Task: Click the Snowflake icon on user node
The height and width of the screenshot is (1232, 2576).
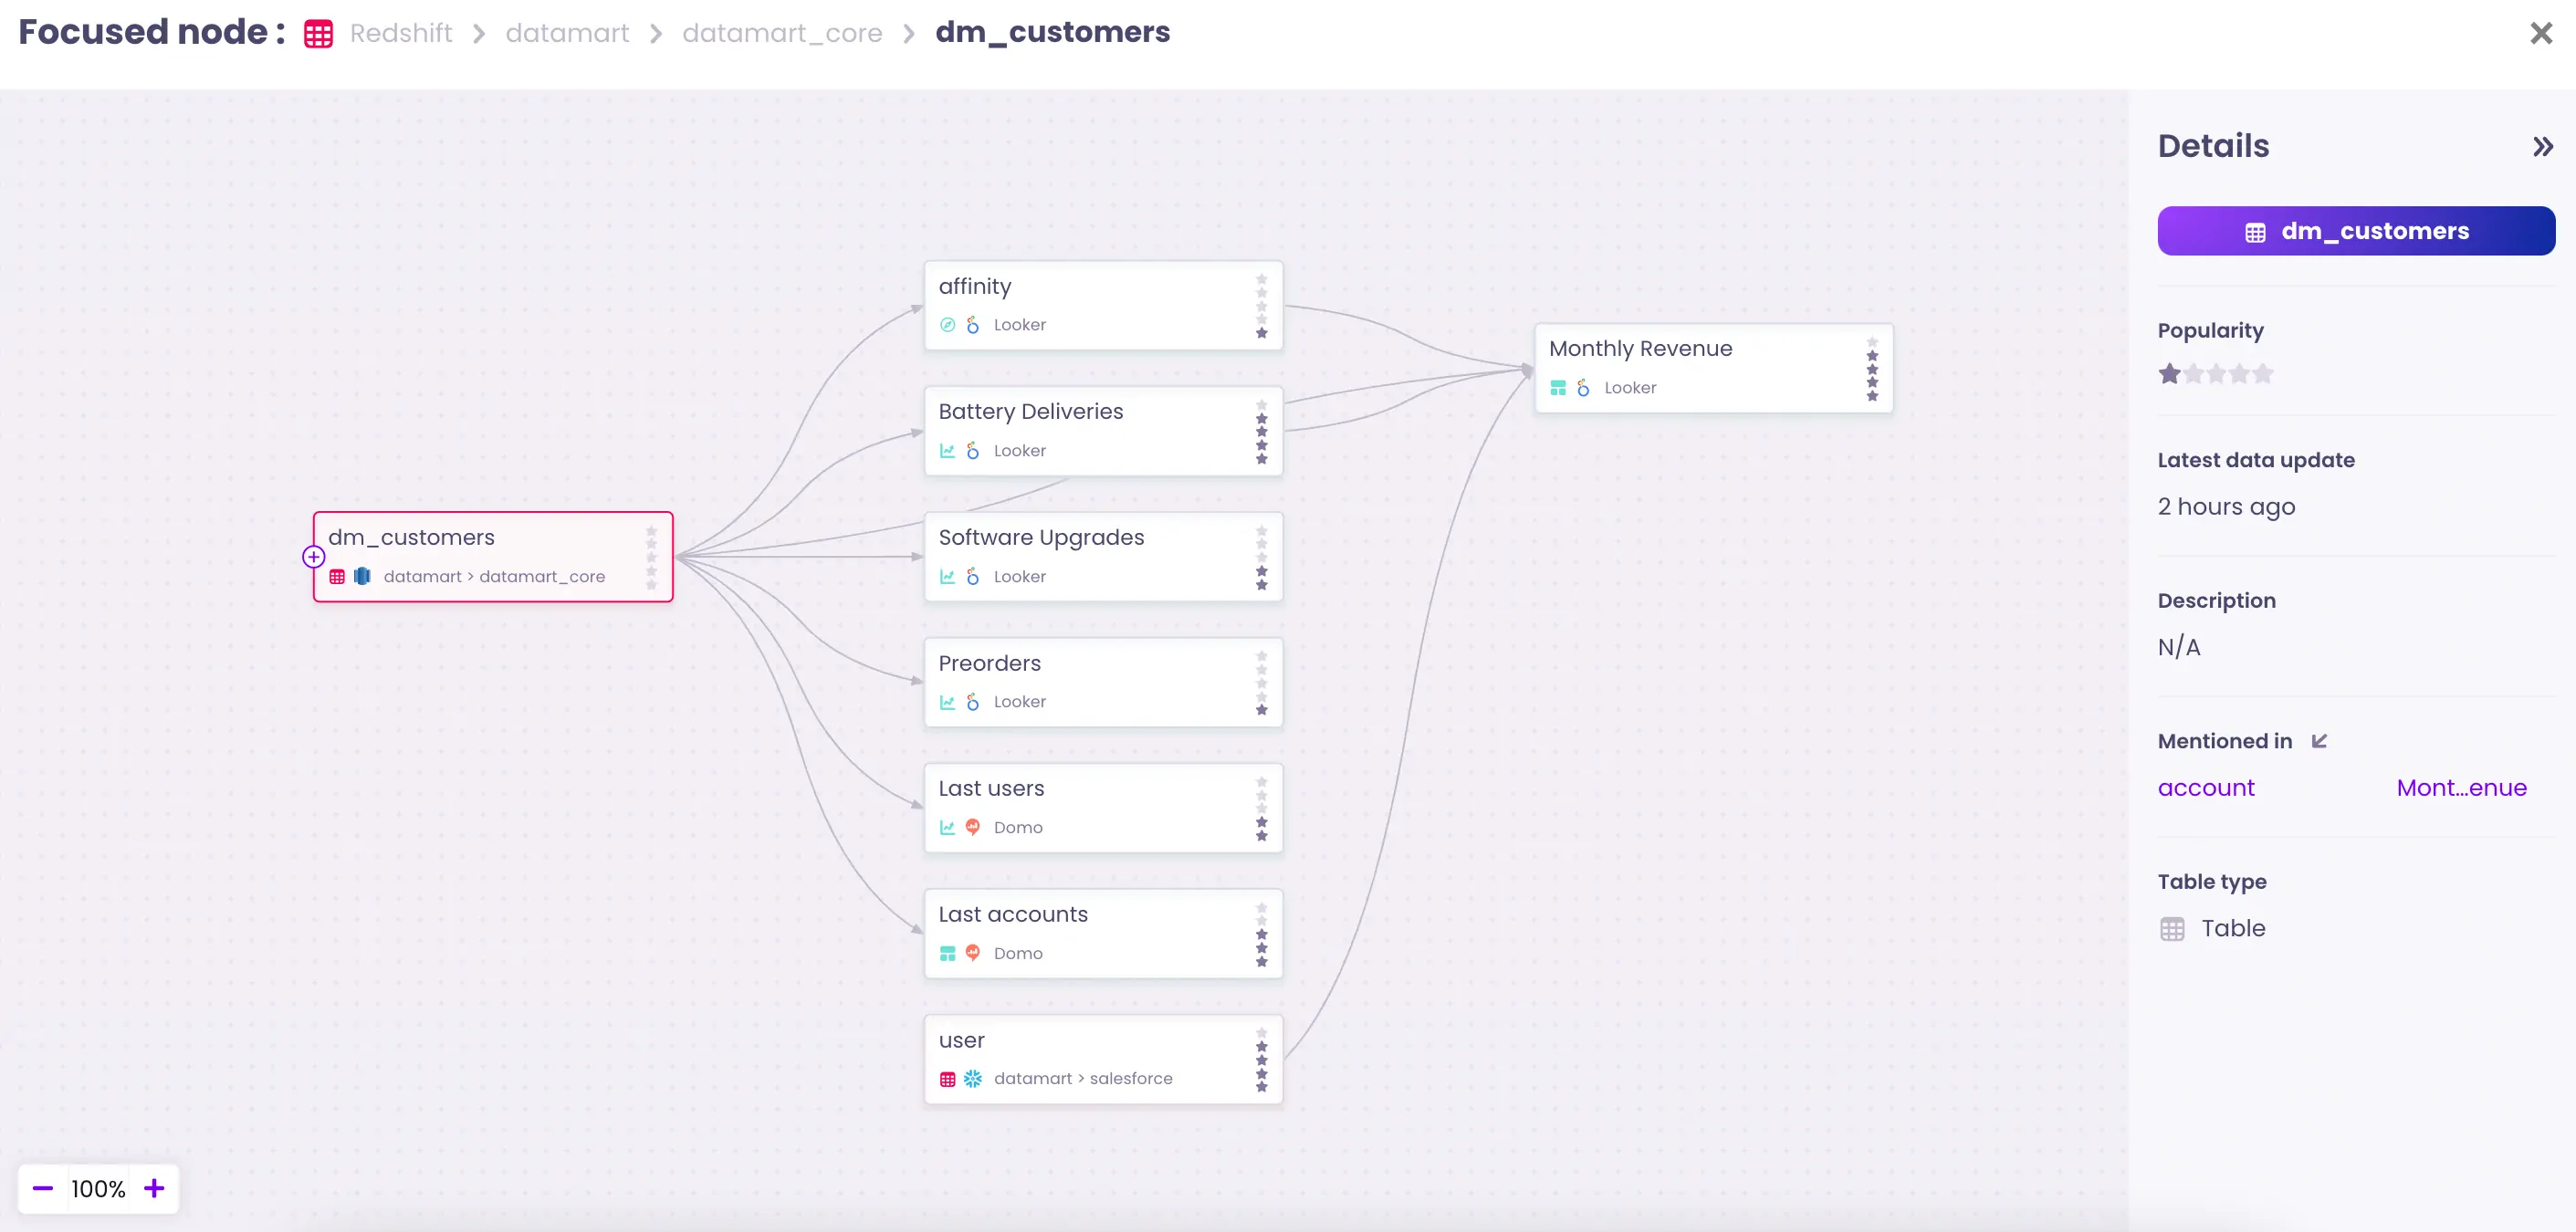Action: [972, 1079]
